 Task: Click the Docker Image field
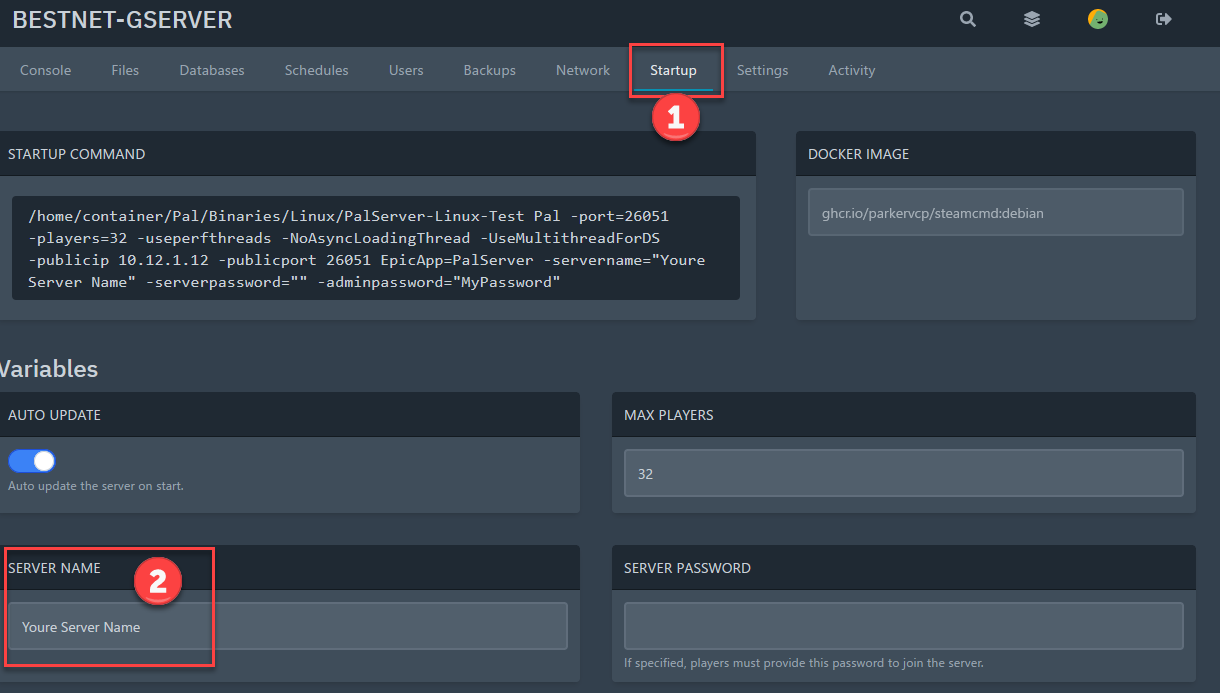point(996,212)
